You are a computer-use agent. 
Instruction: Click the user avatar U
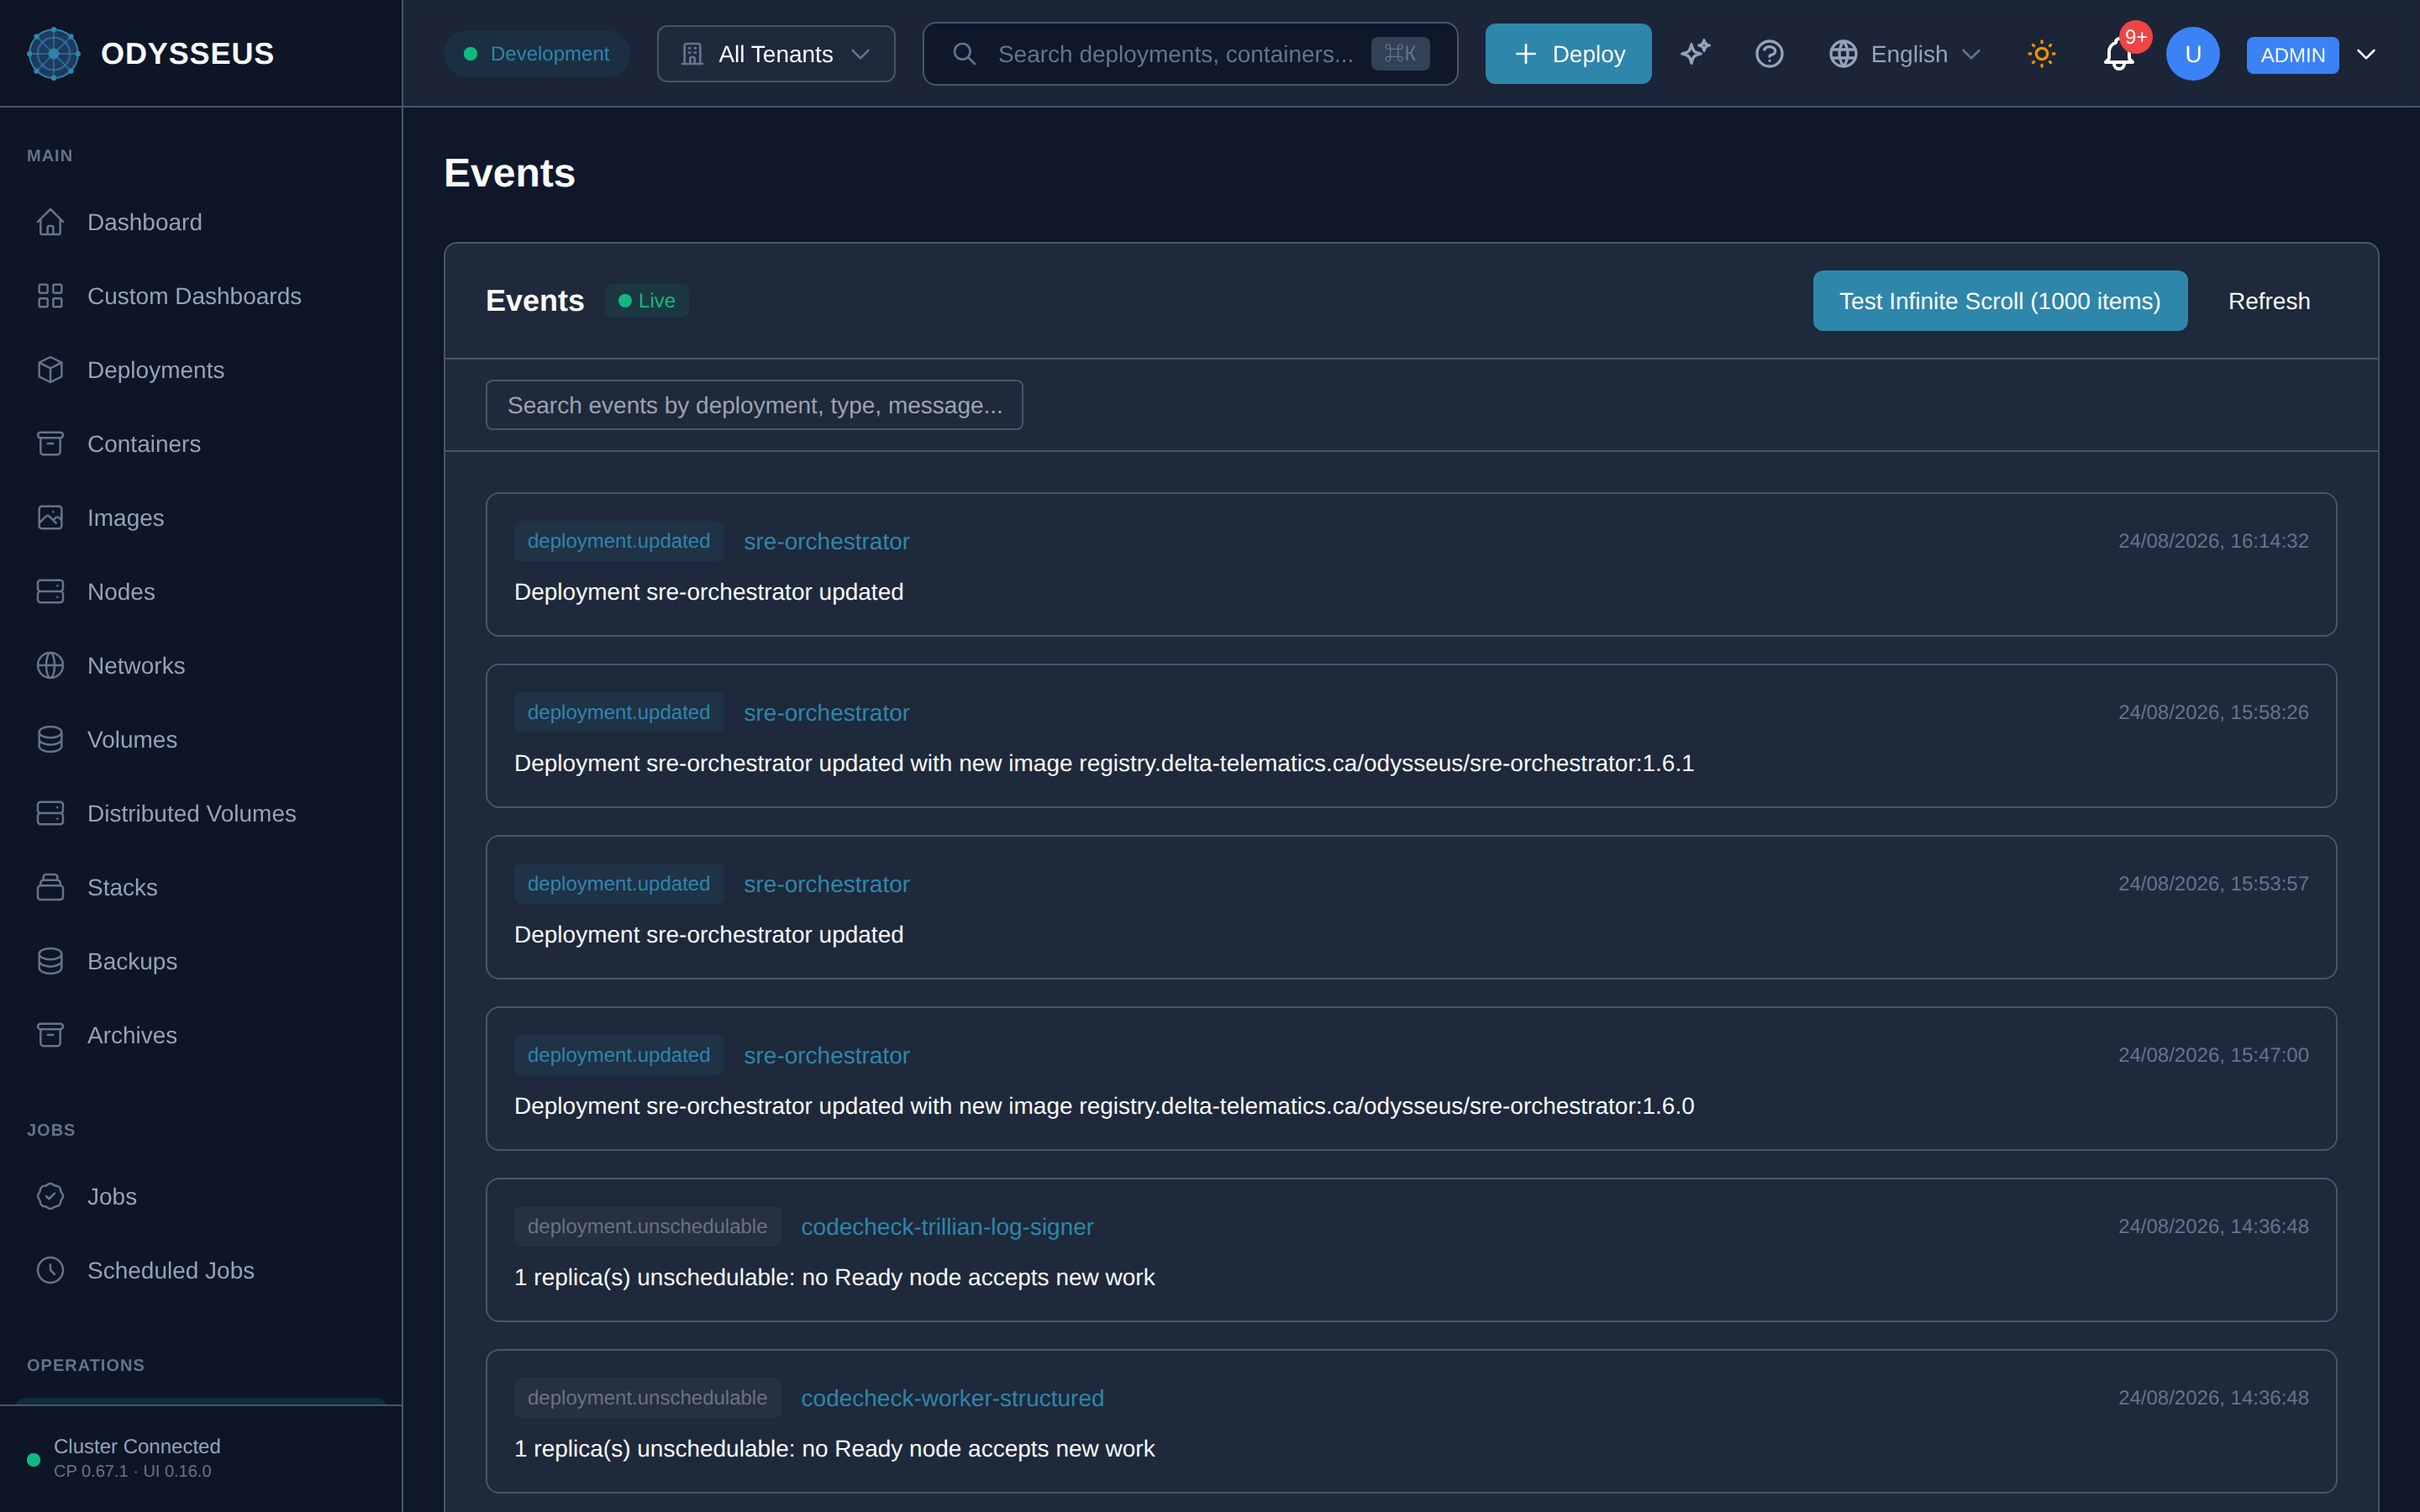2193,54
